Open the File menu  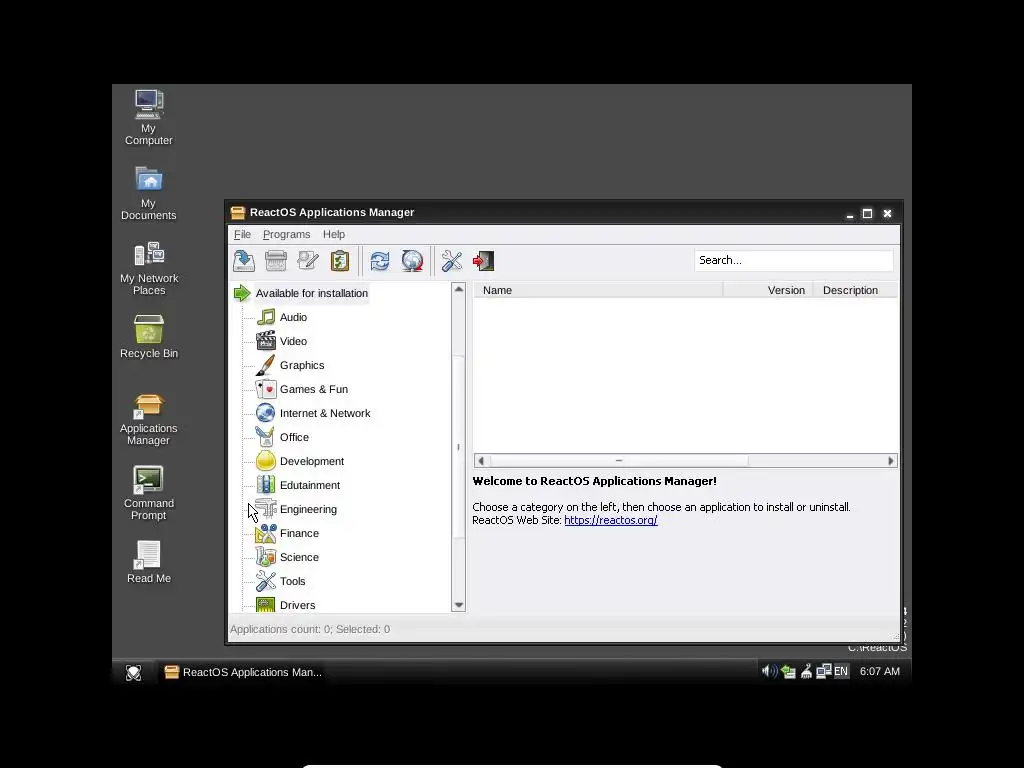242,234
